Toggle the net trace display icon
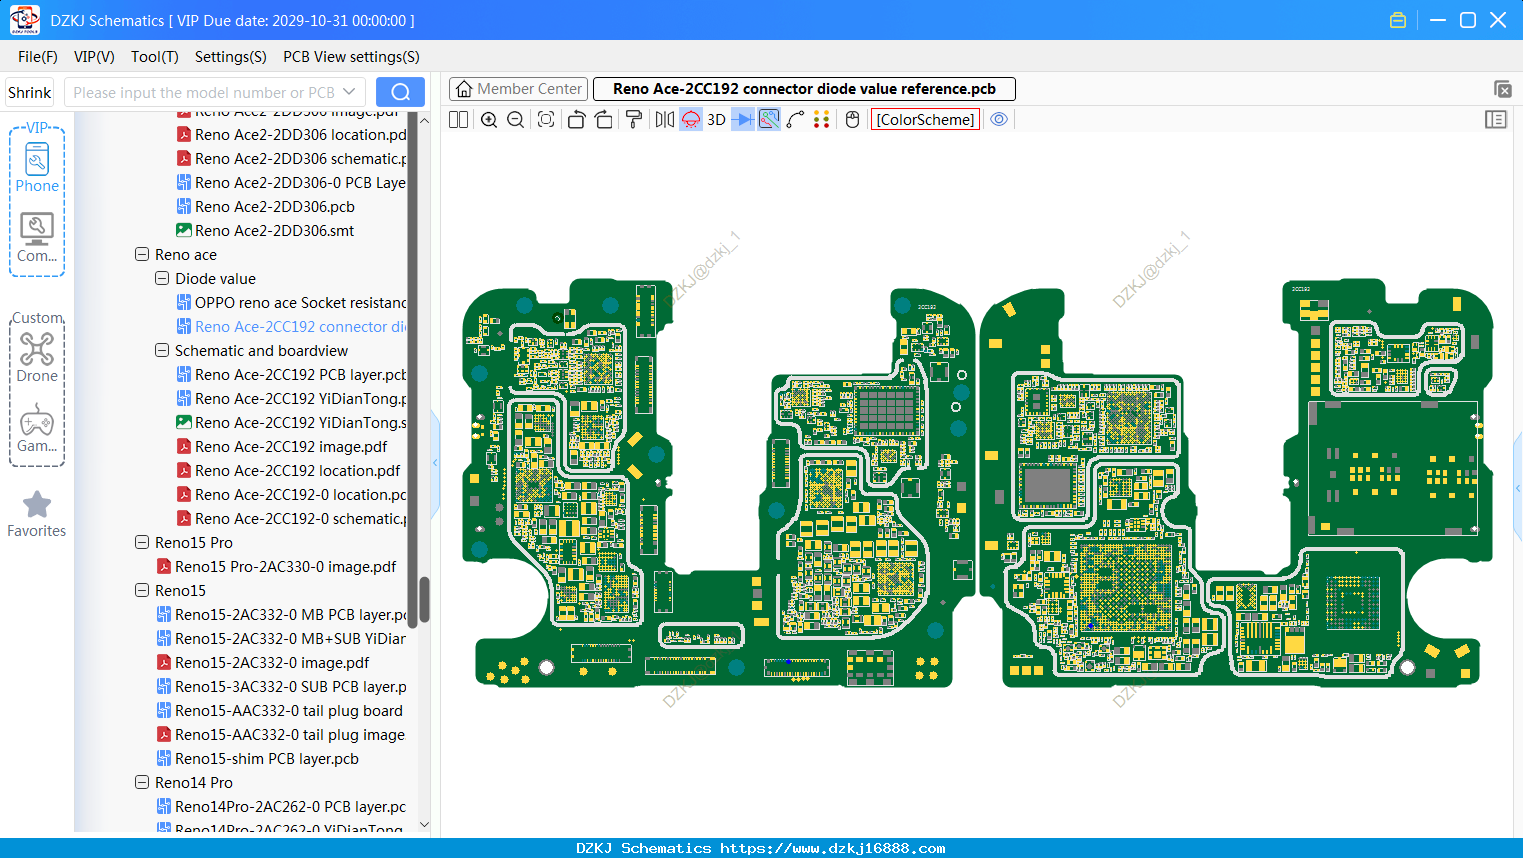The height and width of the screenshot is (858, 1523). [x=769, y=120]
